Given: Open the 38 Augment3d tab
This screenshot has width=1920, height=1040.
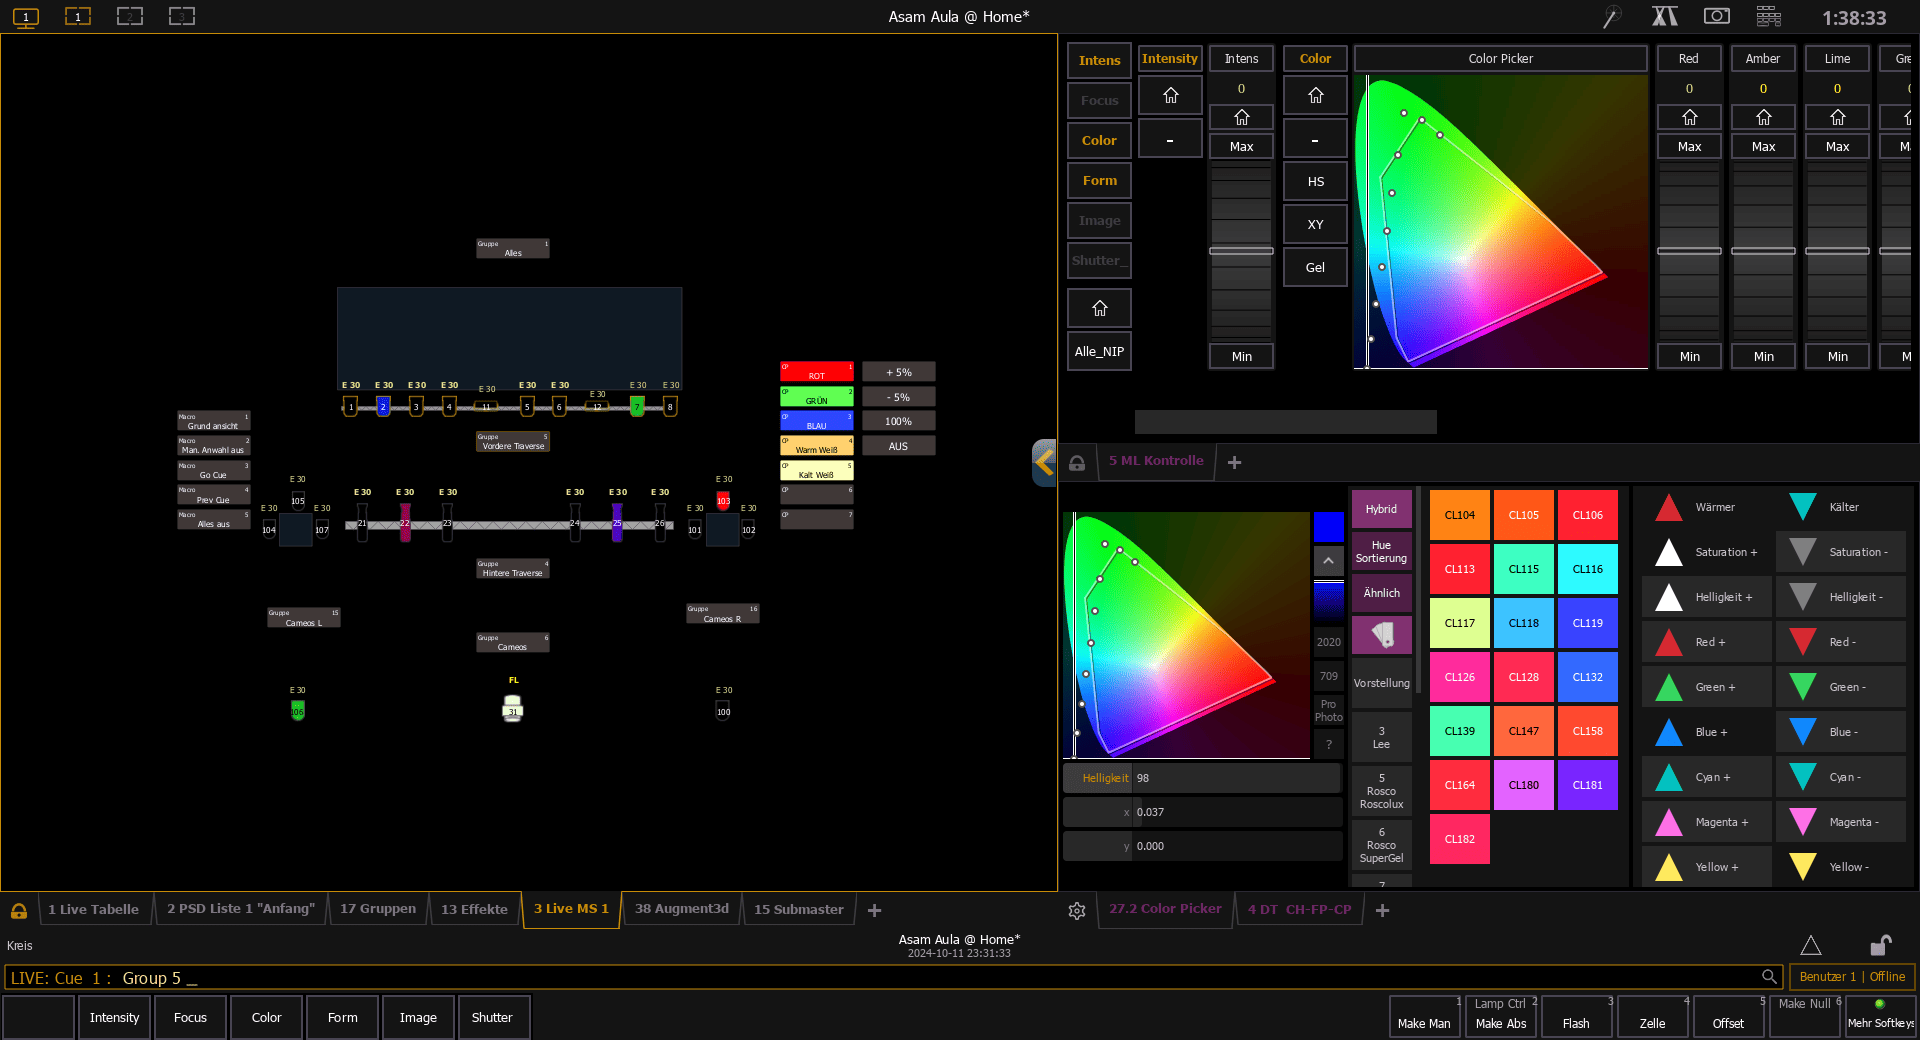Looking at the screenshot, I should [x=681, y=909].
